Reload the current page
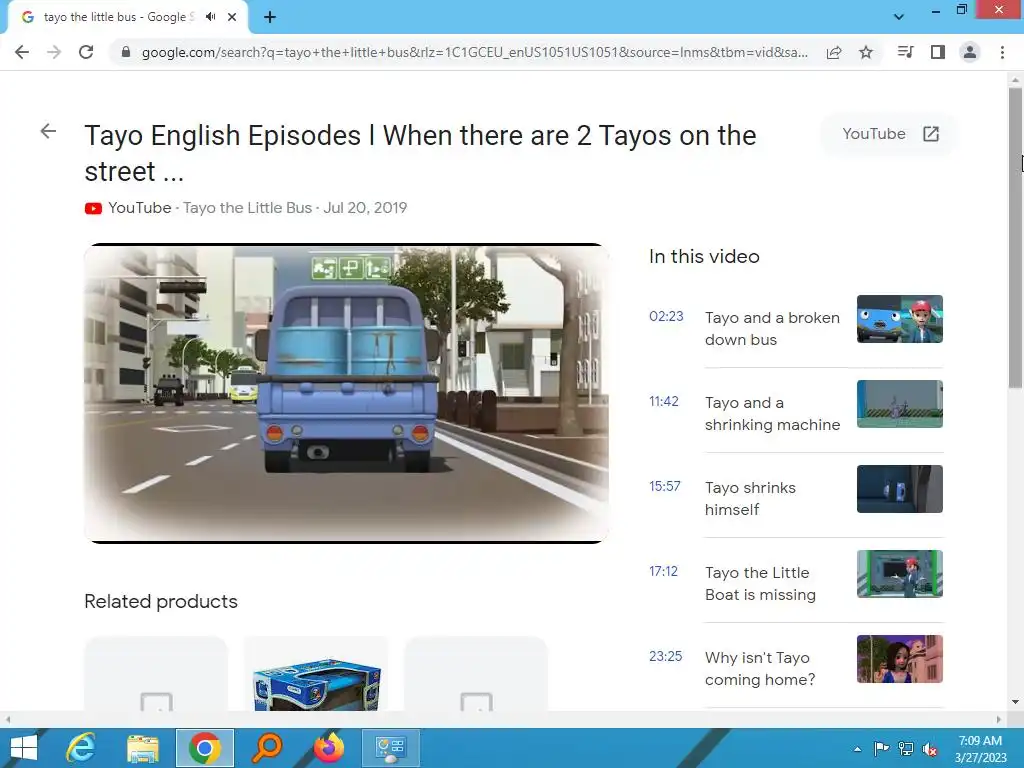1024x768 pixels. [x=86, y=52]
